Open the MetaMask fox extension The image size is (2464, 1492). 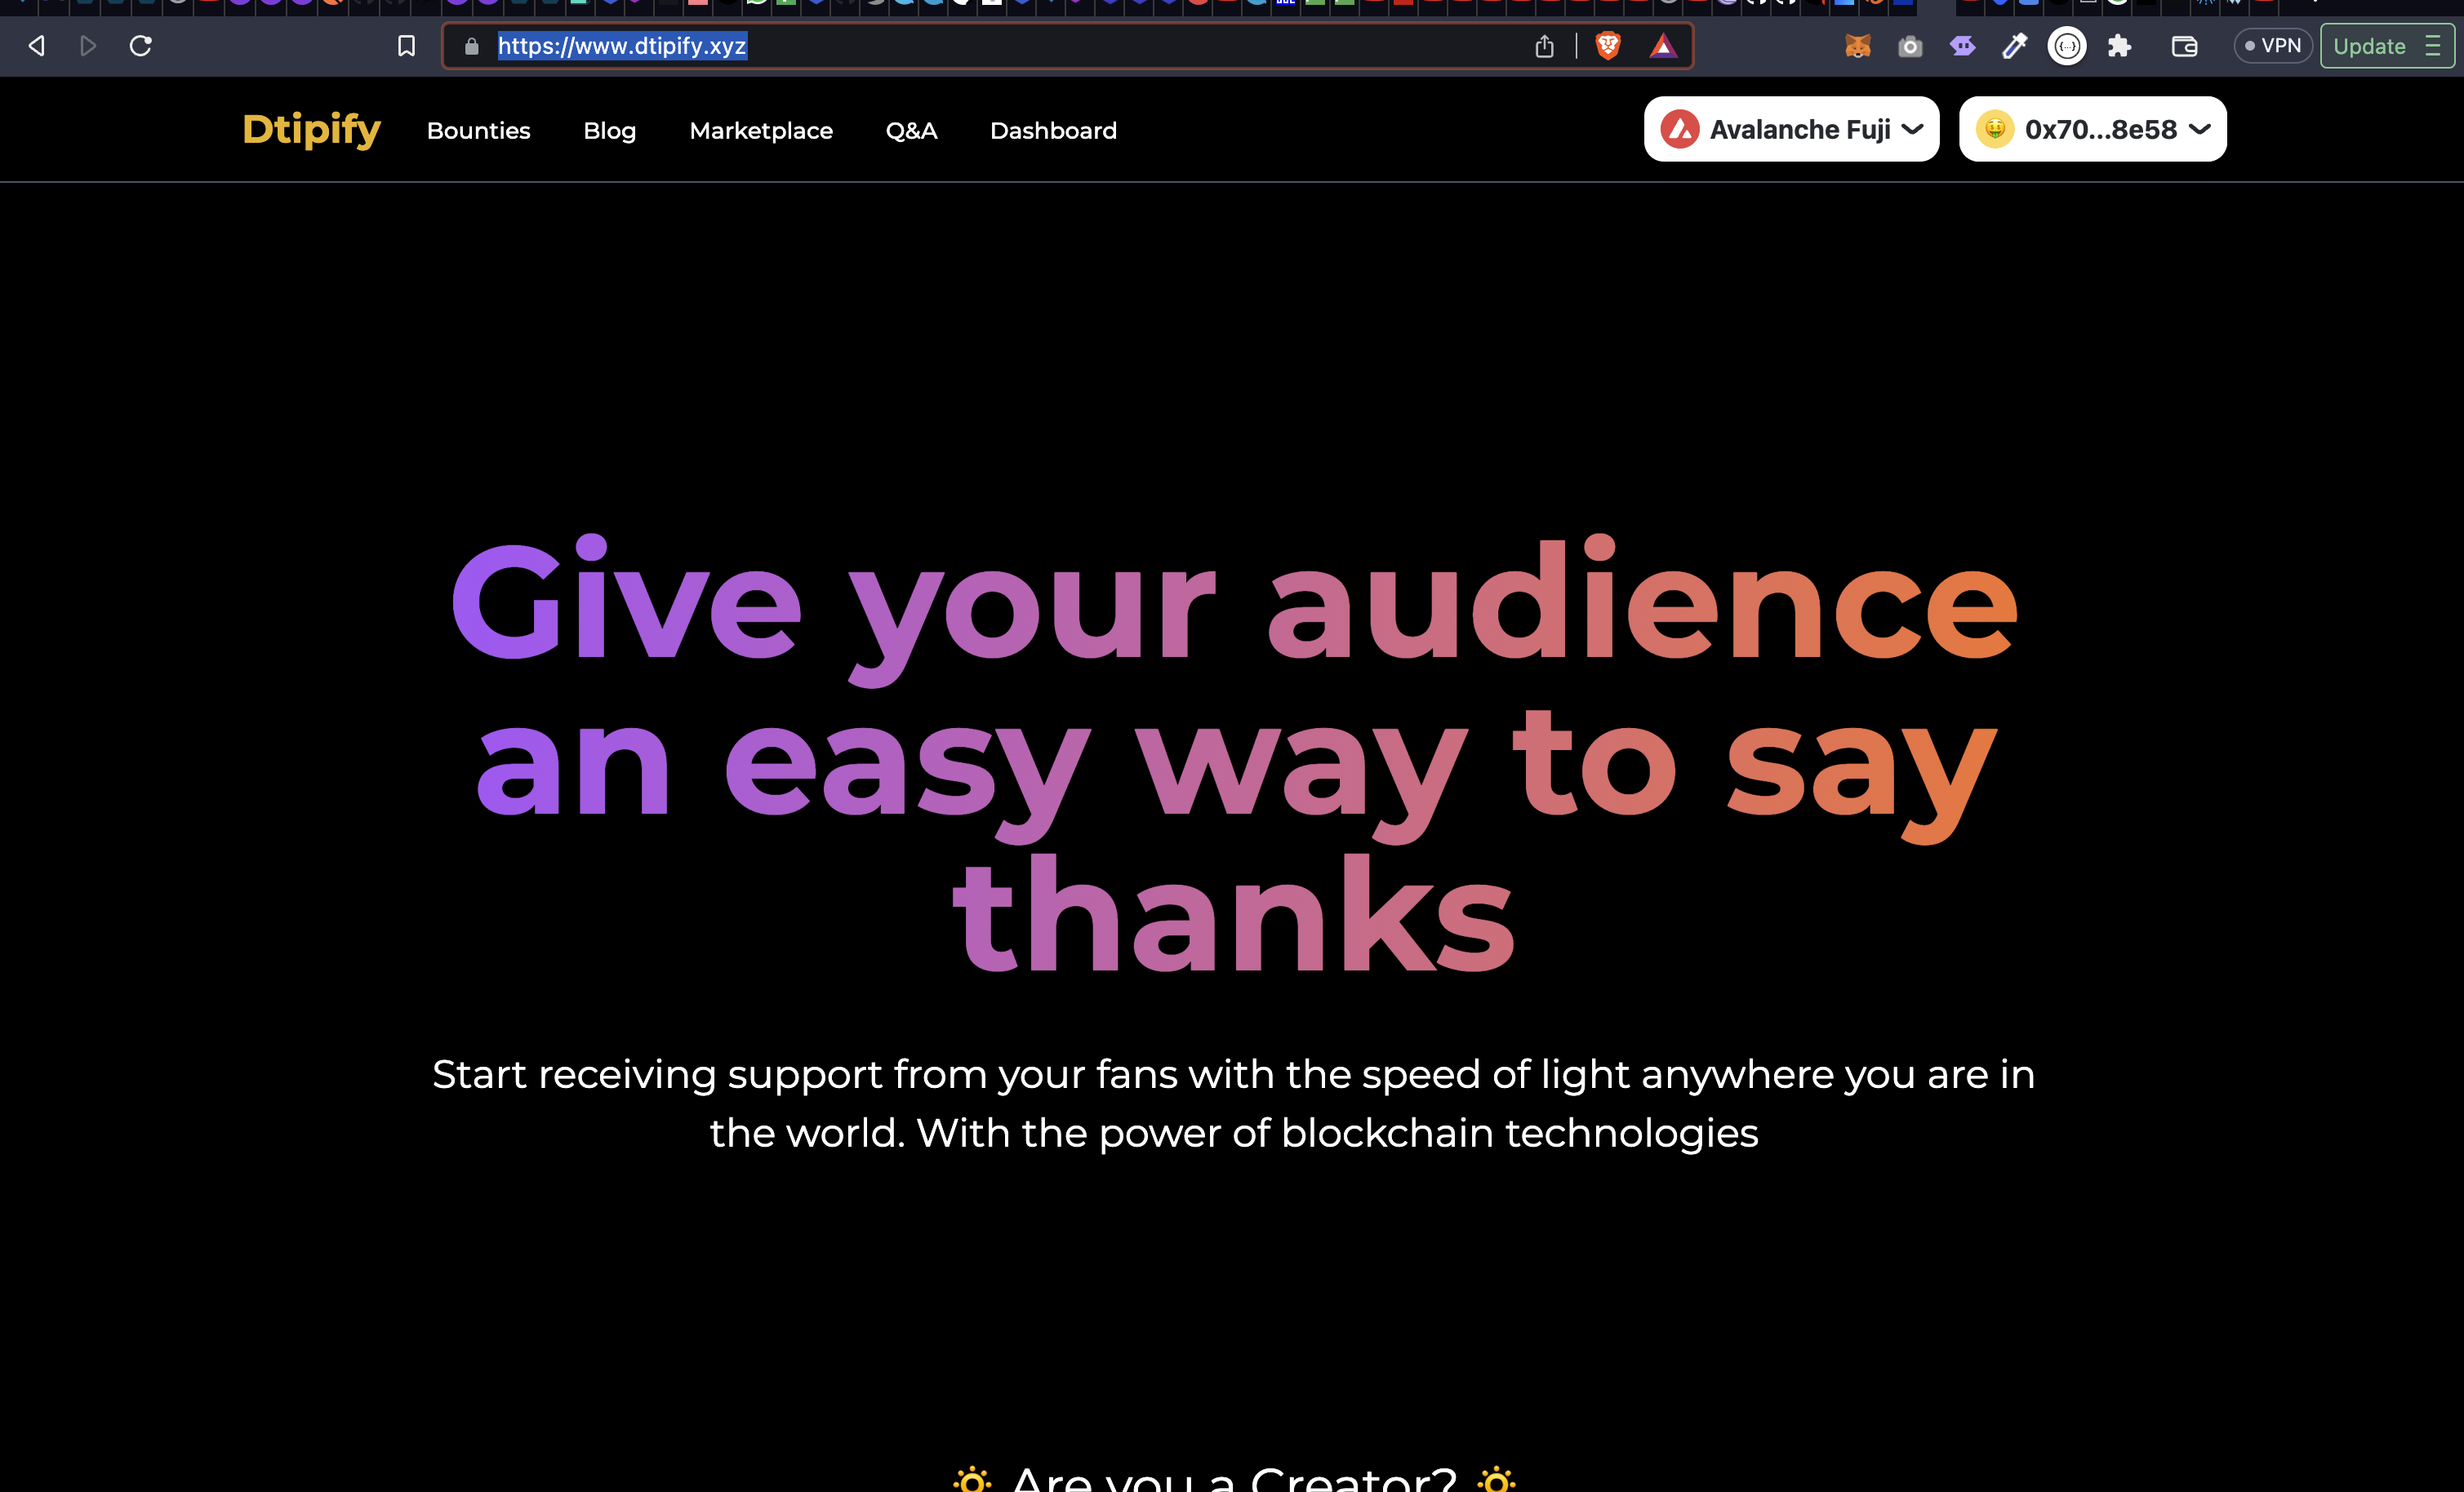1857,46
